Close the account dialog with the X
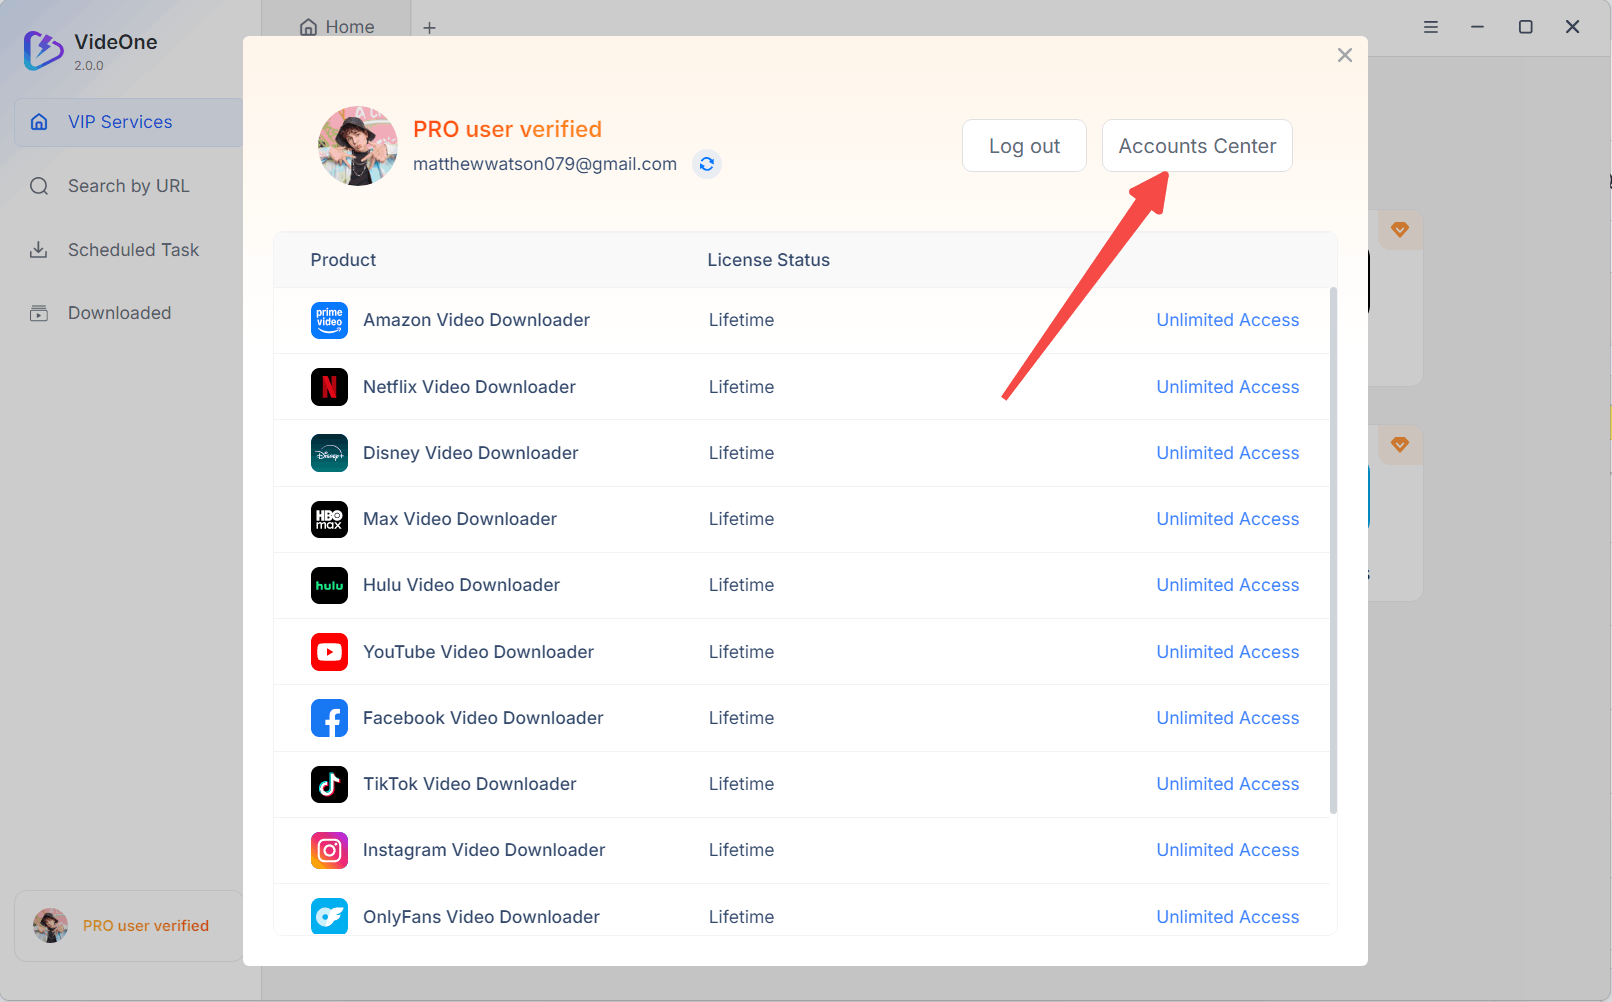The width and height of the screenshot is (1612, 1002). (x=1345, y=55)
